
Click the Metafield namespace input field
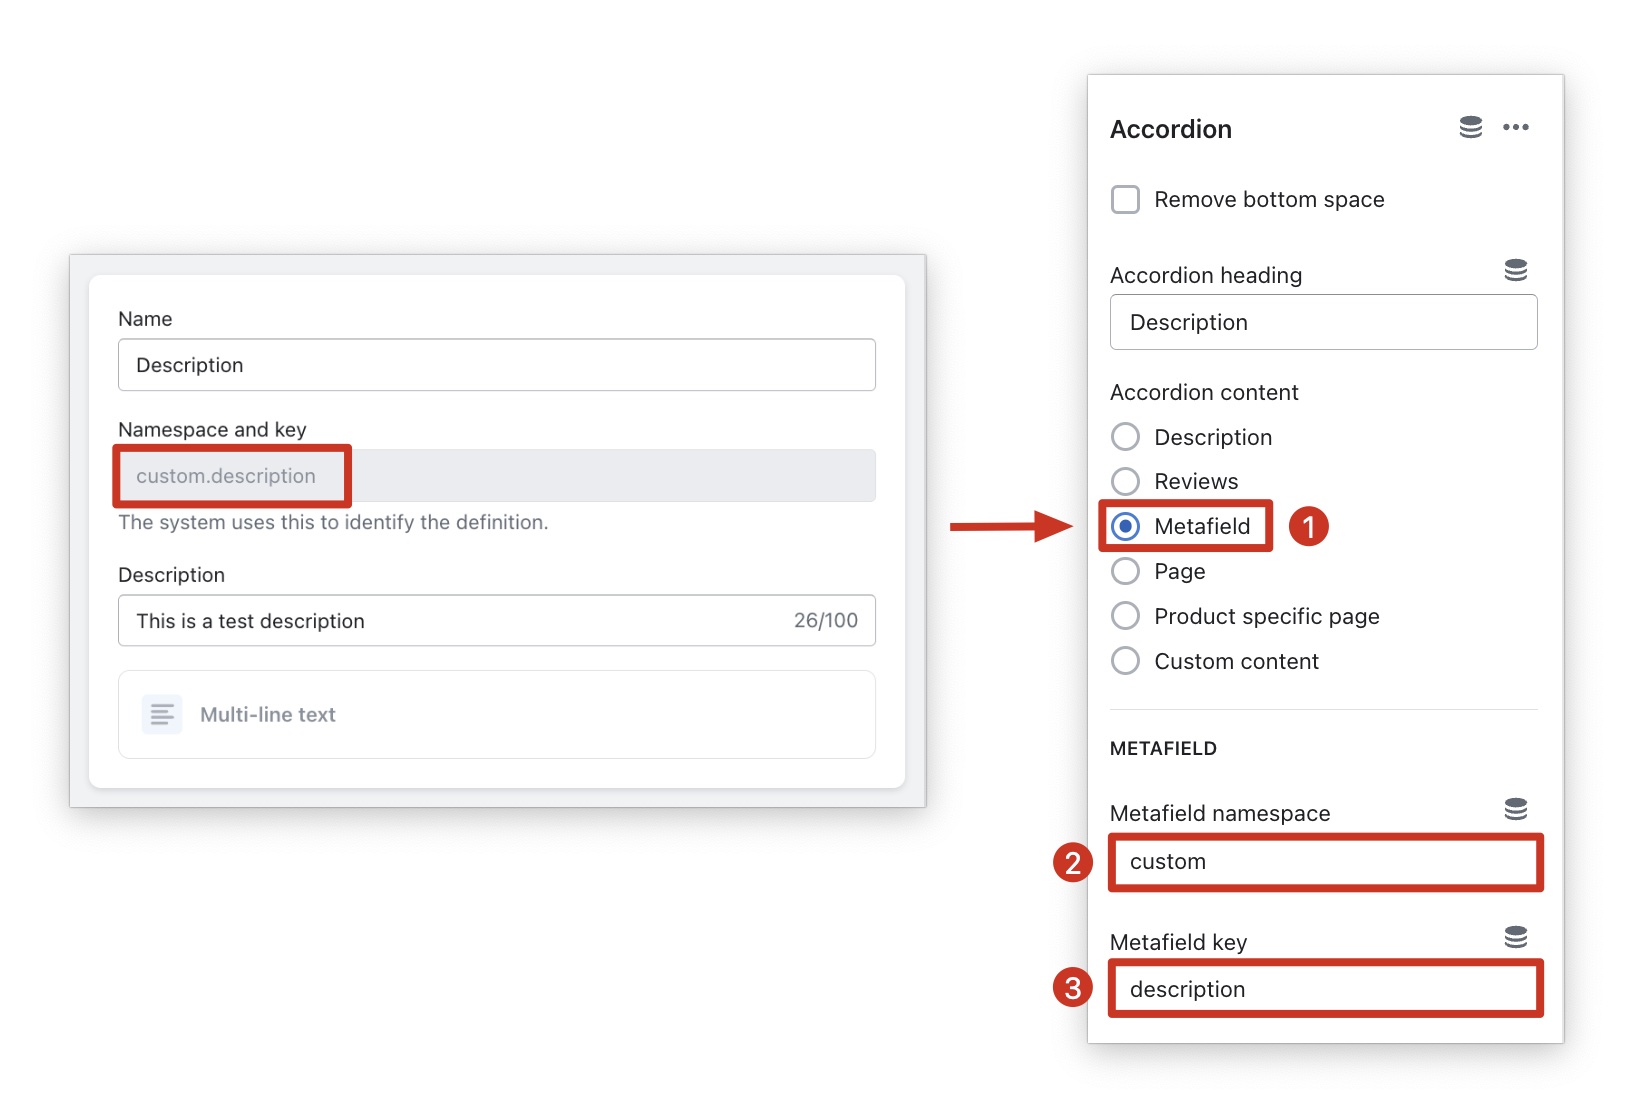(1324, 862)
